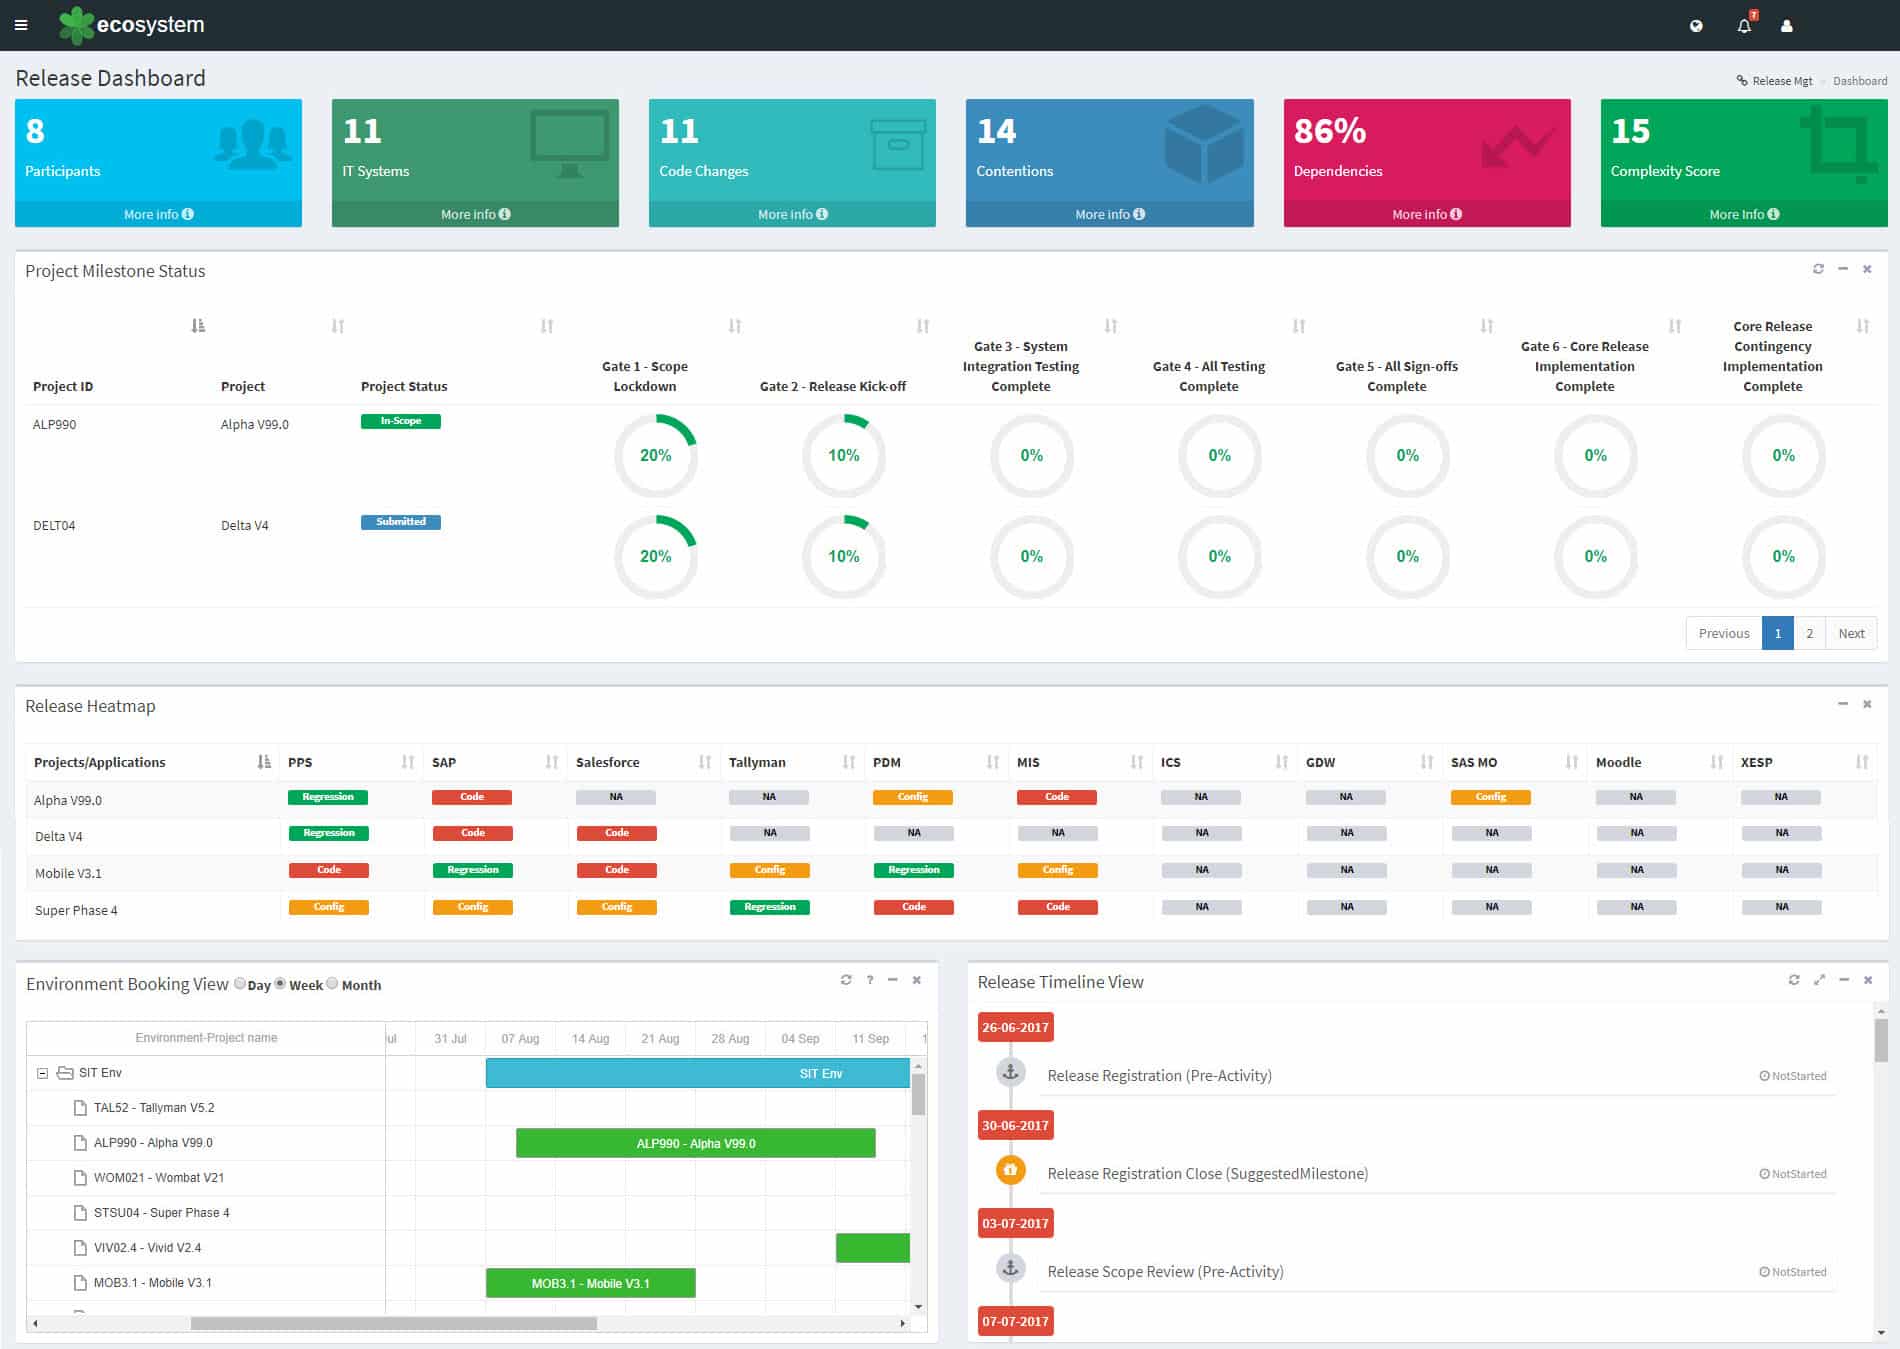This screenshot has height=1349, width=1900.
Task: Sort heatmap by Projects/Applications icon
Action: (264, 762)
